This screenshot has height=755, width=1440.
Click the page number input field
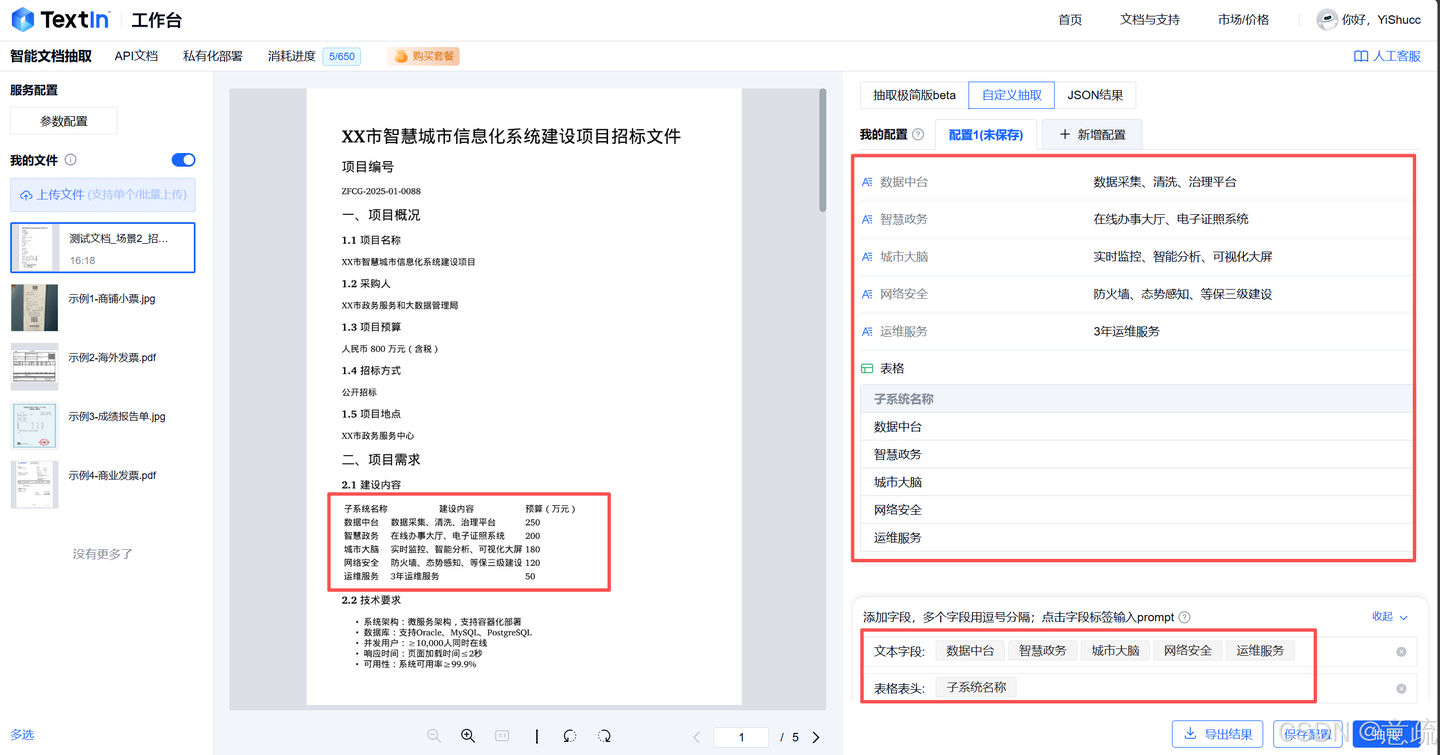click(x=741, y=737)
